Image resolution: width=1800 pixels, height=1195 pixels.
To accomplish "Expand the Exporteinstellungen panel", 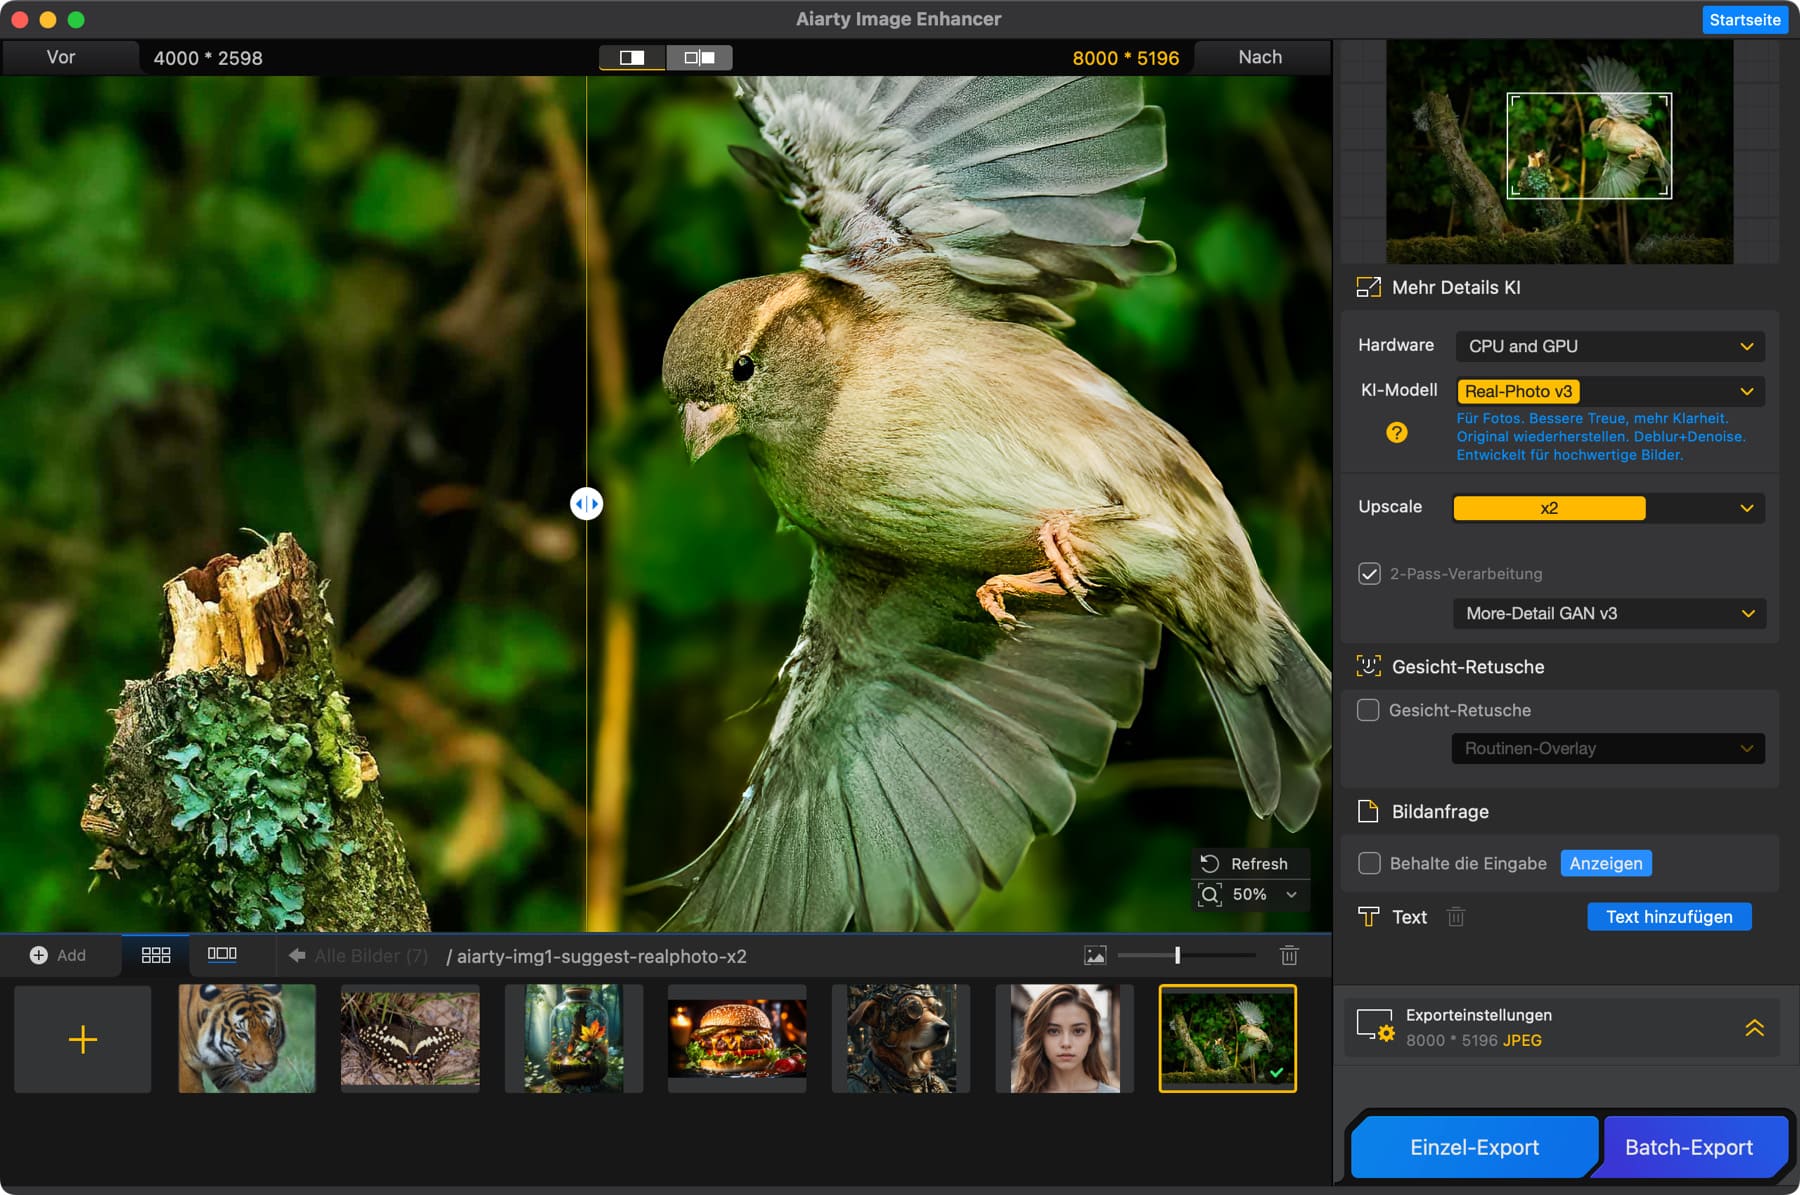I will [x=1754, y=1028].
